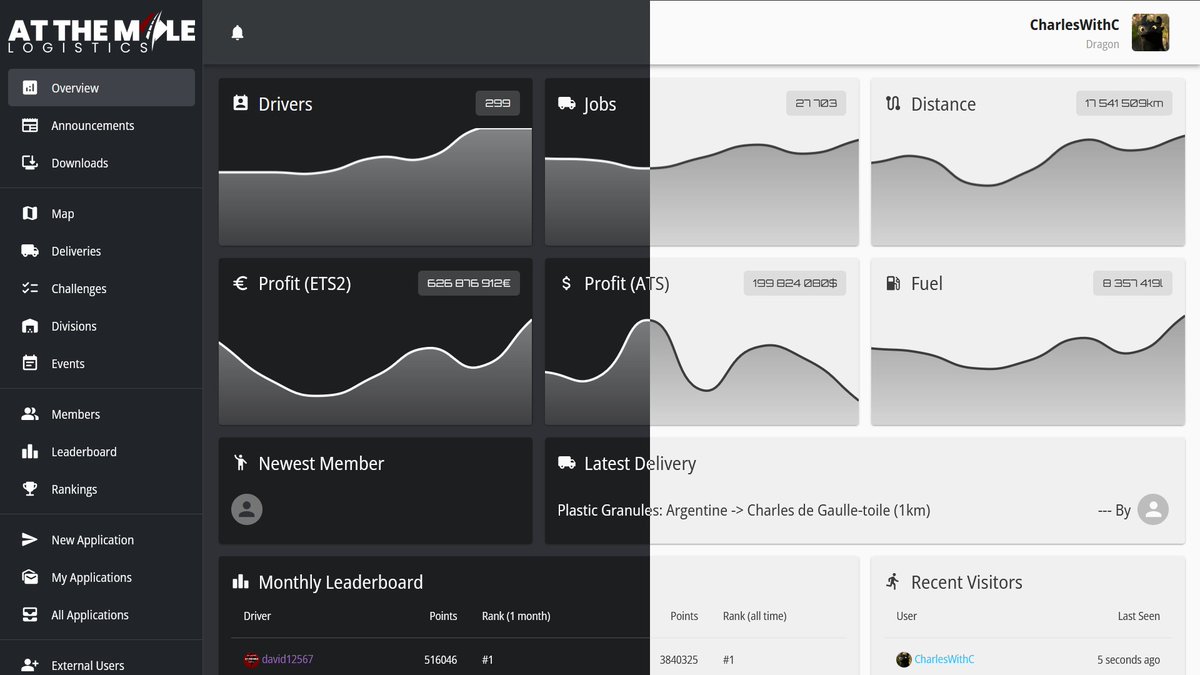Image resolution: width=1200 pixels, height=675 pixels.
Task: Click the Drivers count 299 badge
Action: point(498,103)
